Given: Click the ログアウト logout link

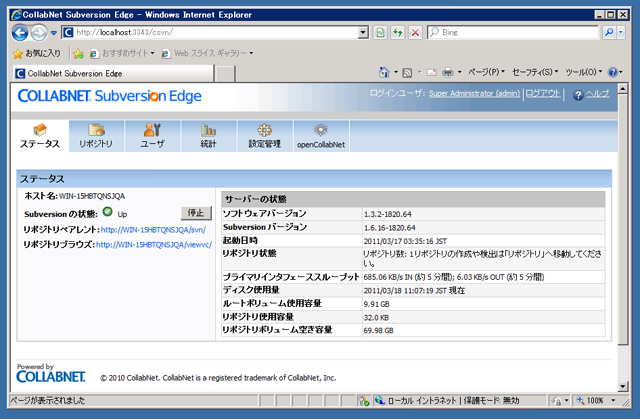Looking at the screenshot, I should 543,93.
